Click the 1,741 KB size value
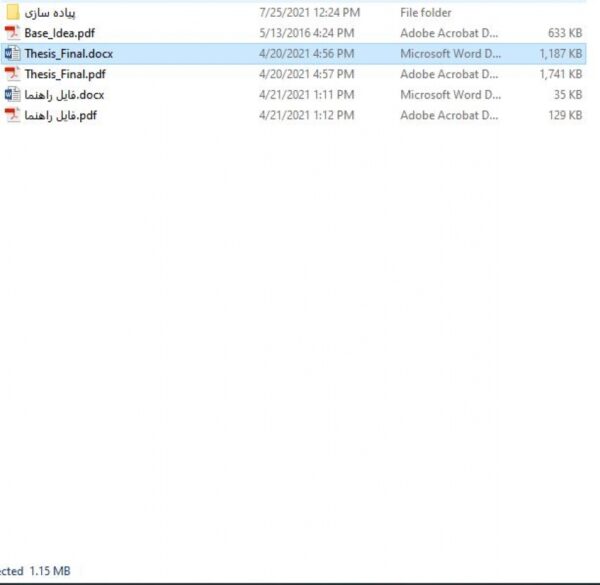600x585 pixels. click(x=561, y=74)
